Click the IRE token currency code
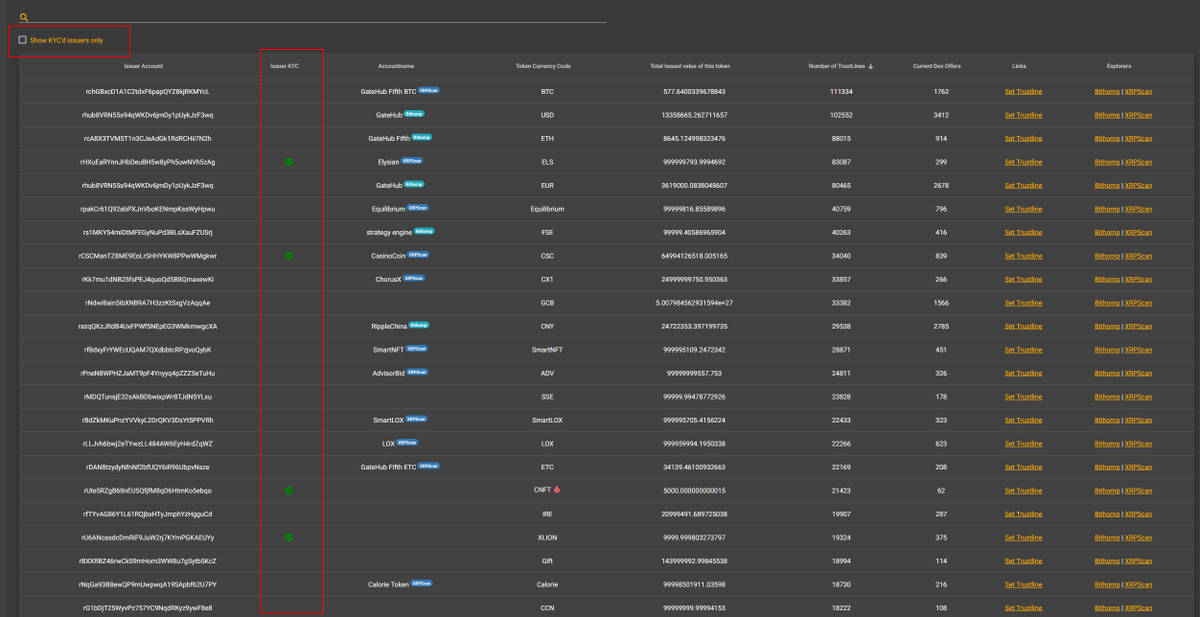This screenshot has height=617, width=1200. click(x=547, y=514)
